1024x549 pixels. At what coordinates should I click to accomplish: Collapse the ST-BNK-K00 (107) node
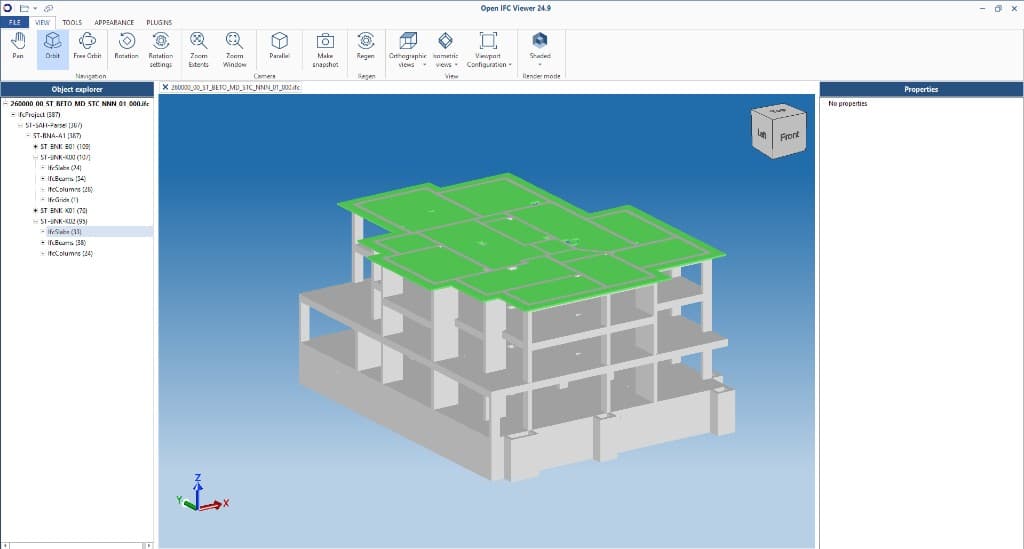[x=35, y=157]
